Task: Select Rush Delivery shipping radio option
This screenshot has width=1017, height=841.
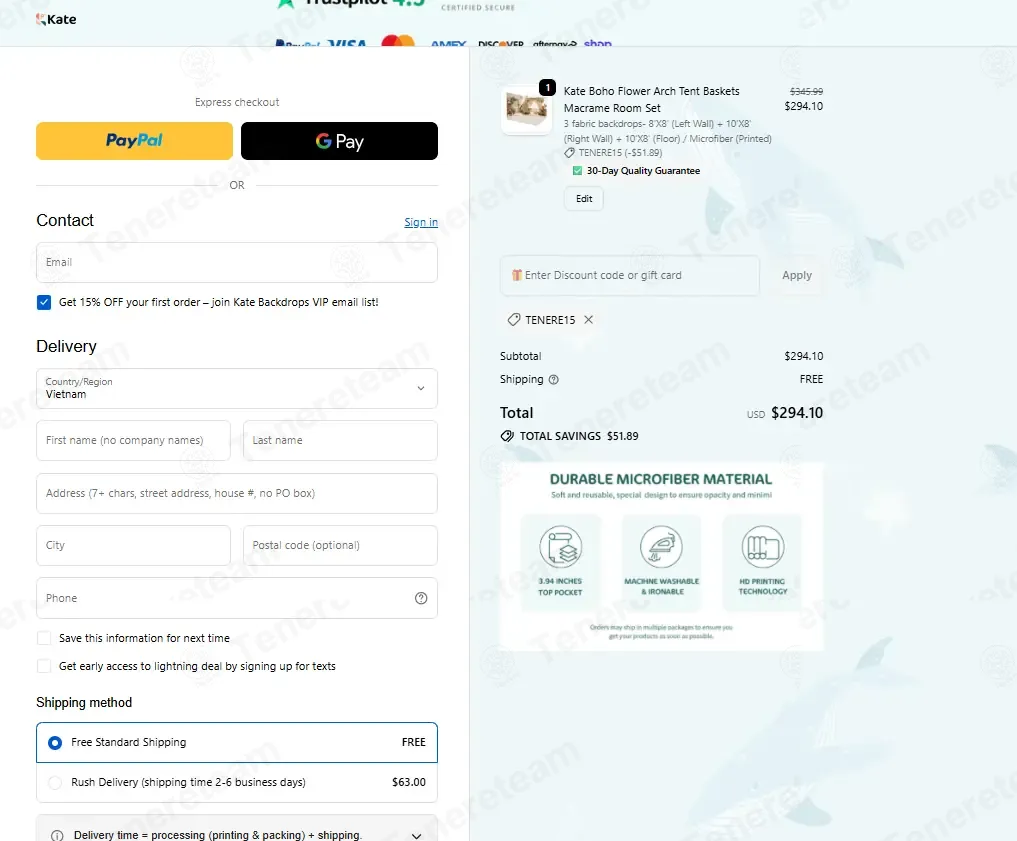Action: tap(55, 783)
